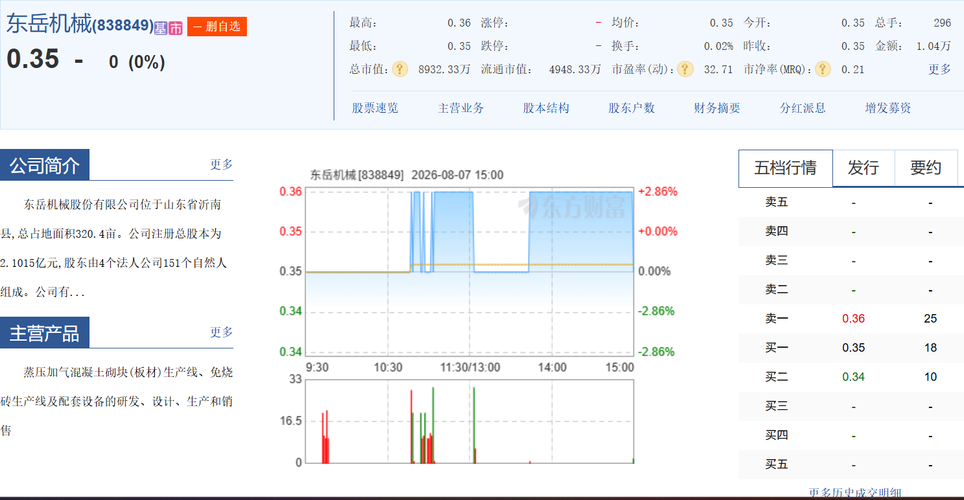964x500 pixels.
Task: Click the 主营产品 description starting 蒸压加气混凝土砌块
Action: [117, 401]
